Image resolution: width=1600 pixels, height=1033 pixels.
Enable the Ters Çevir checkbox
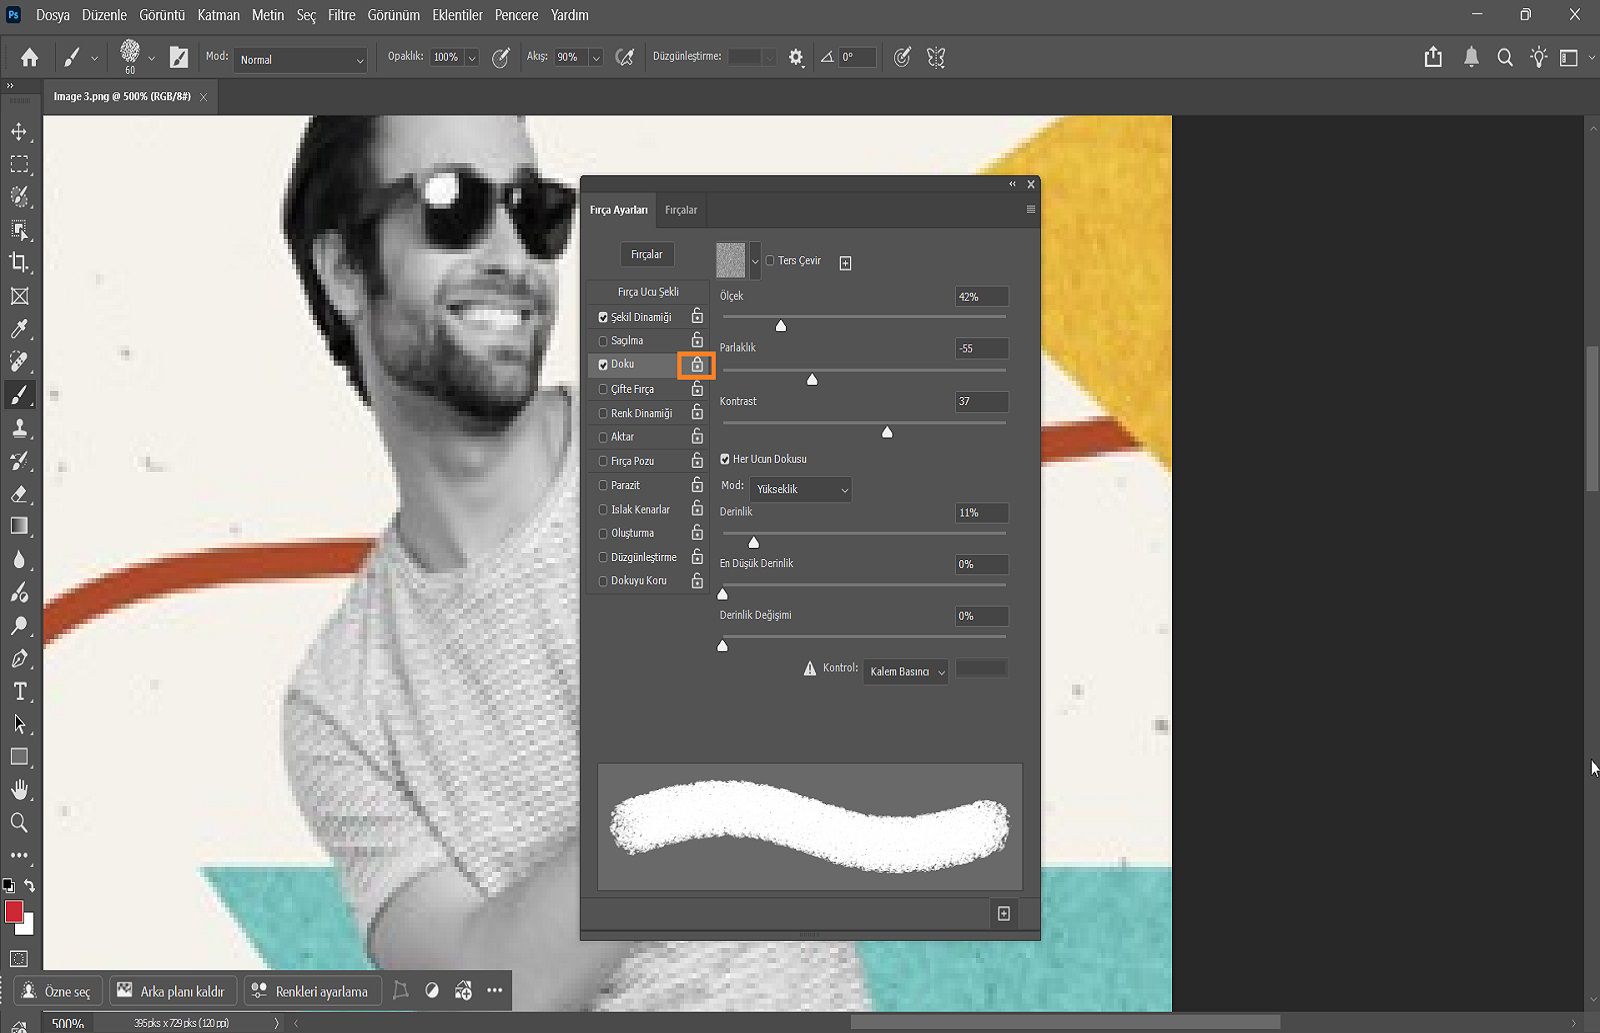click(770, 260)
